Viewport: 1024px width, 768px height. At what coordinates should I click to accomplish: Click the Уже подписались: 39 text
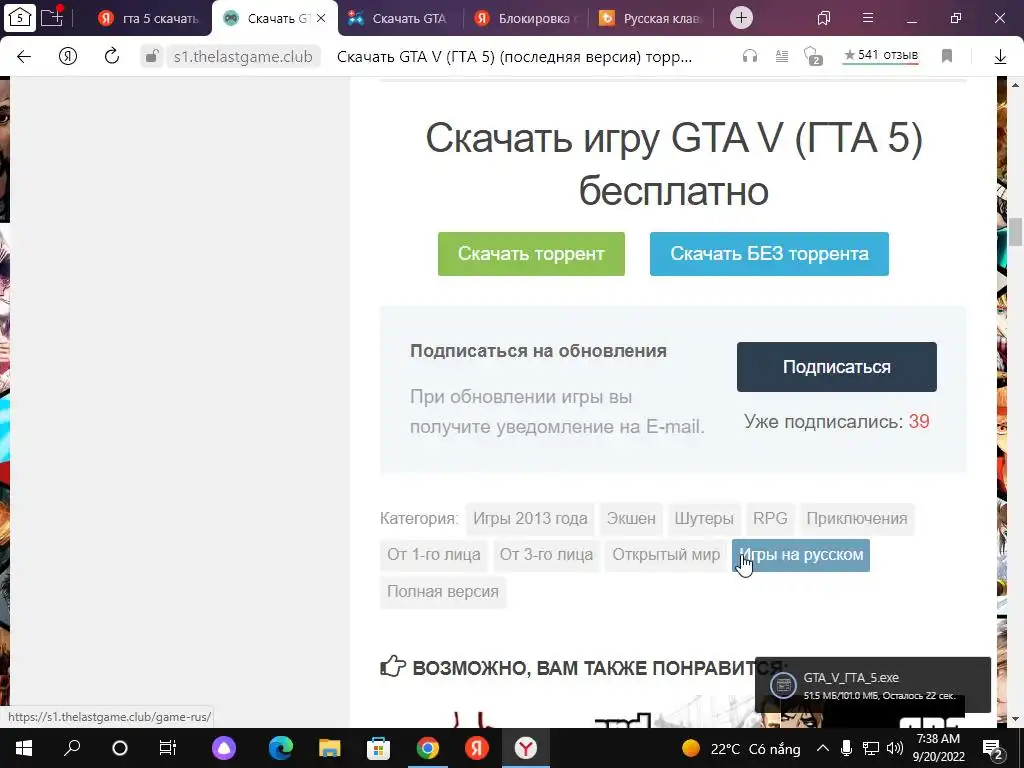(837, 421)
